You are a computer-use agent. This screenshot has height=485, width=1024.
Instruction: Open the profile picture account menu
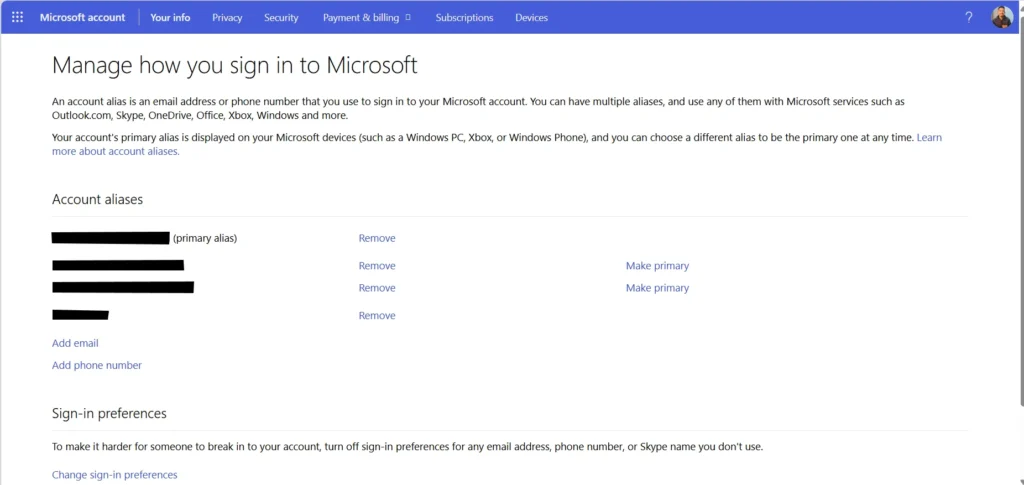1002,17
